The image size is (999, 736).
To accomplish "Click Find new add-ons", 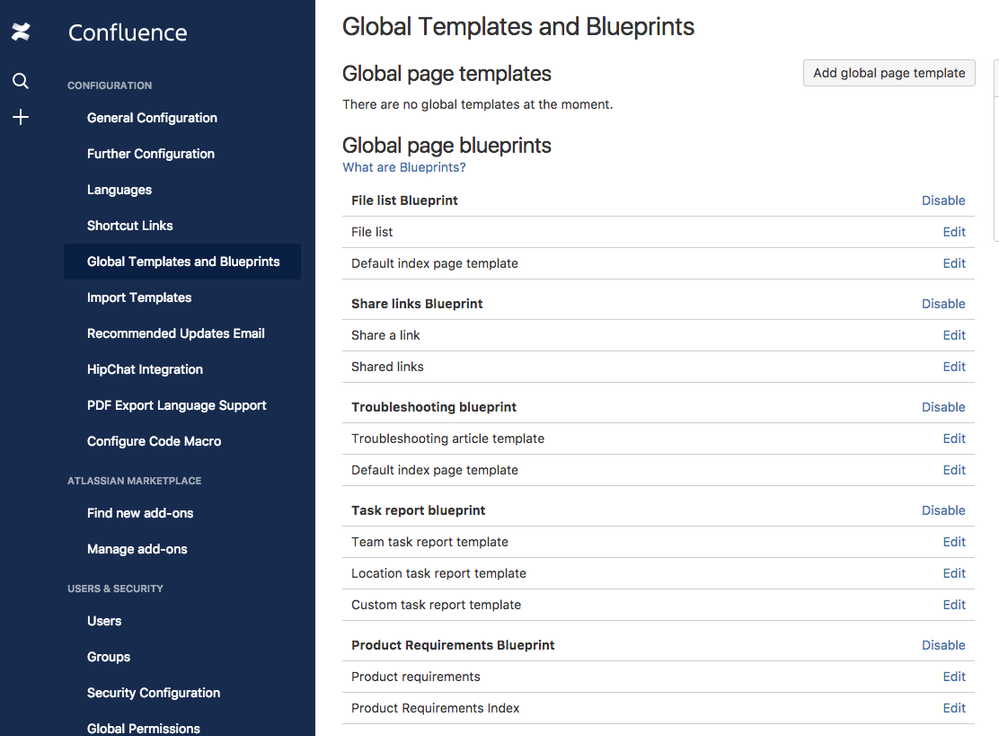I will [140, 513].
